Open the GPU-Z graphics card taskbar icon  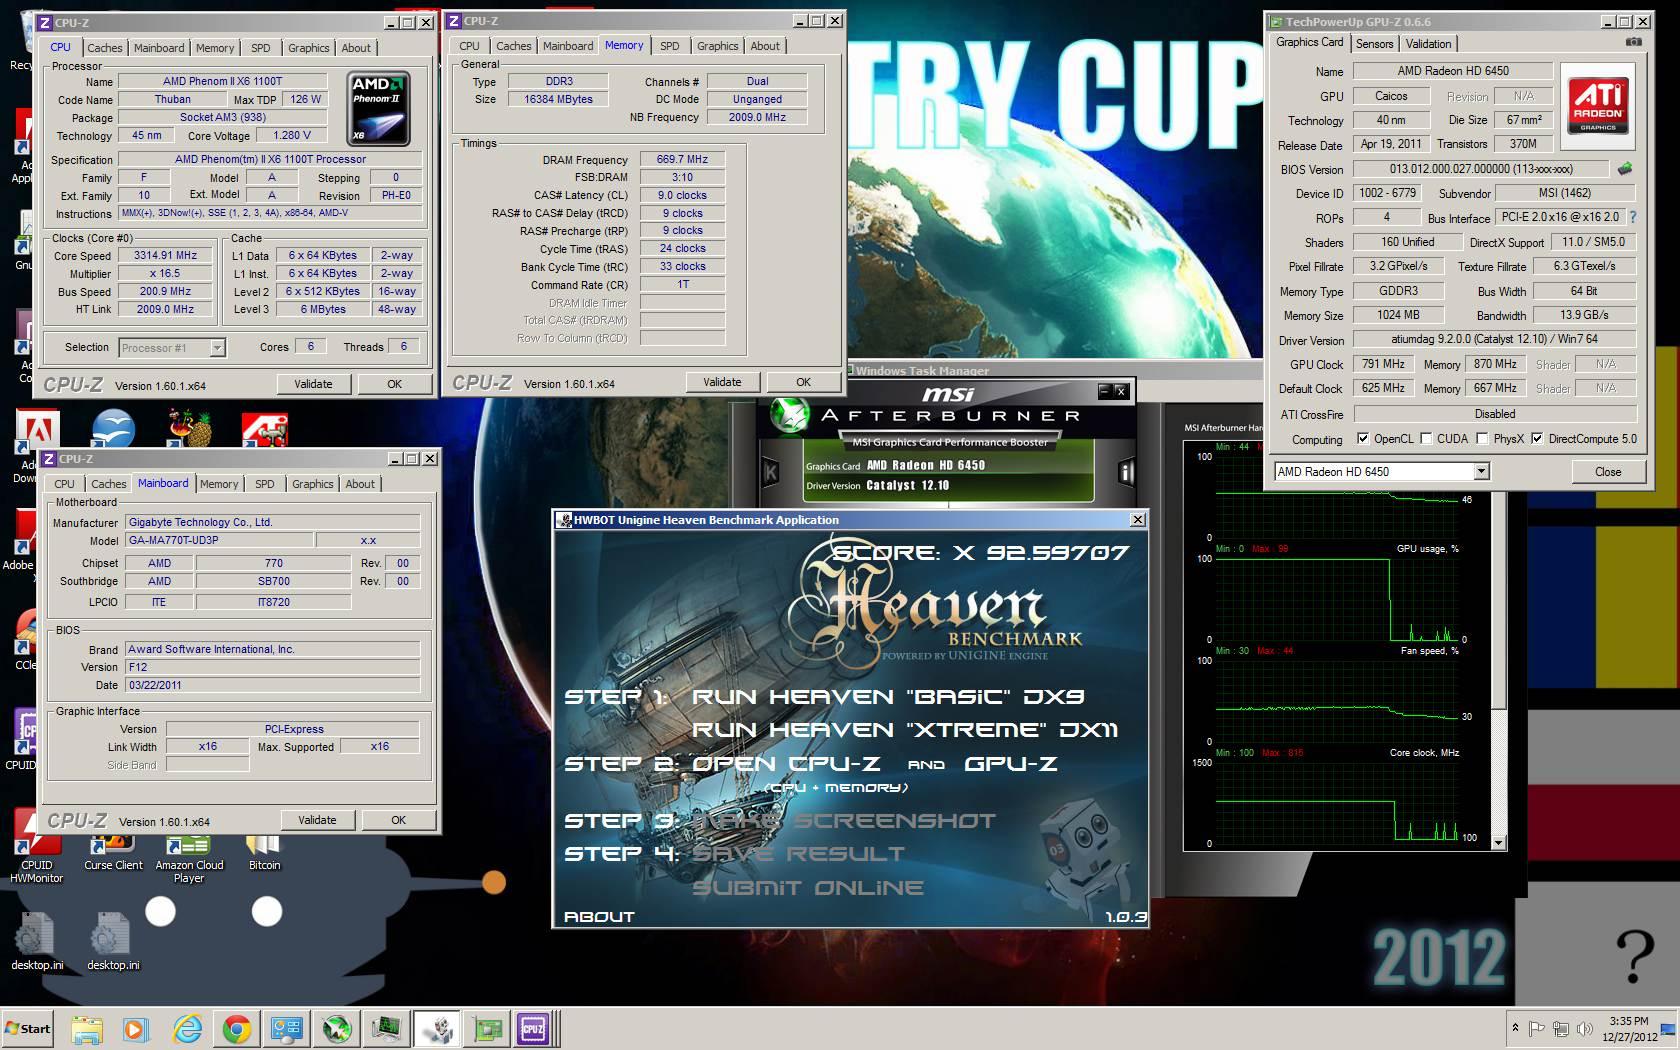coord(488,1028)
